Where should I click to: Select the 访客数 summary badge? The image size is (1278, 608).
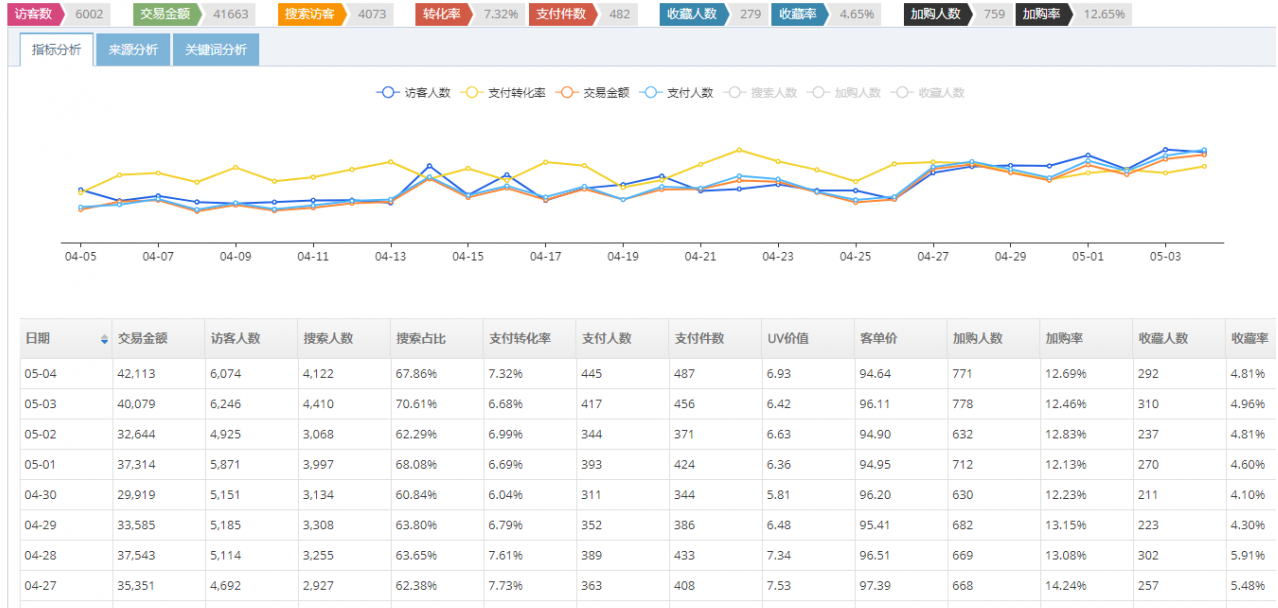36,14
